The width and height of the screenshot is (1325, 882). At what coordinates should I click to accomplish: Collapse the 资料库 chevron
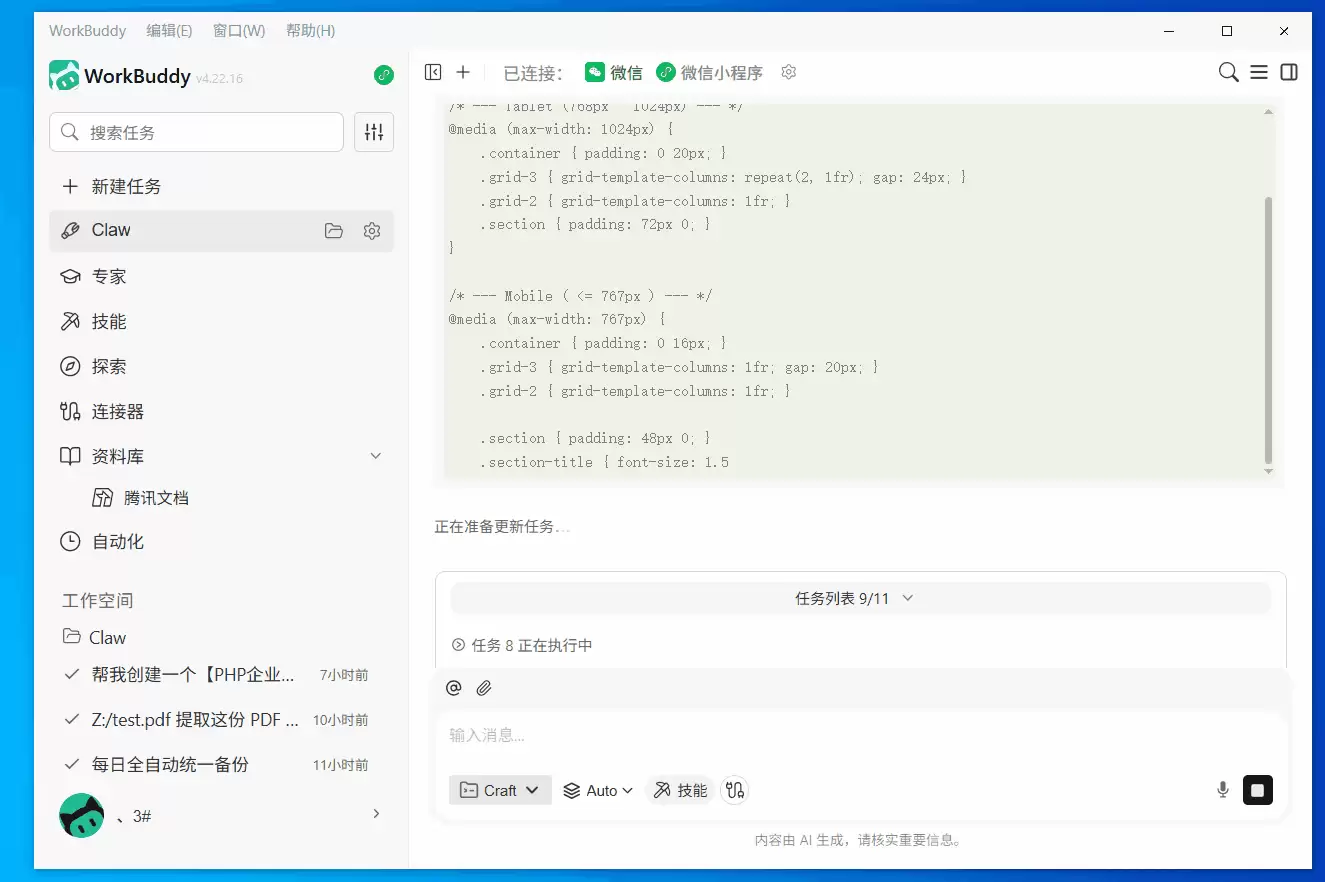click(x=376, y=456)
